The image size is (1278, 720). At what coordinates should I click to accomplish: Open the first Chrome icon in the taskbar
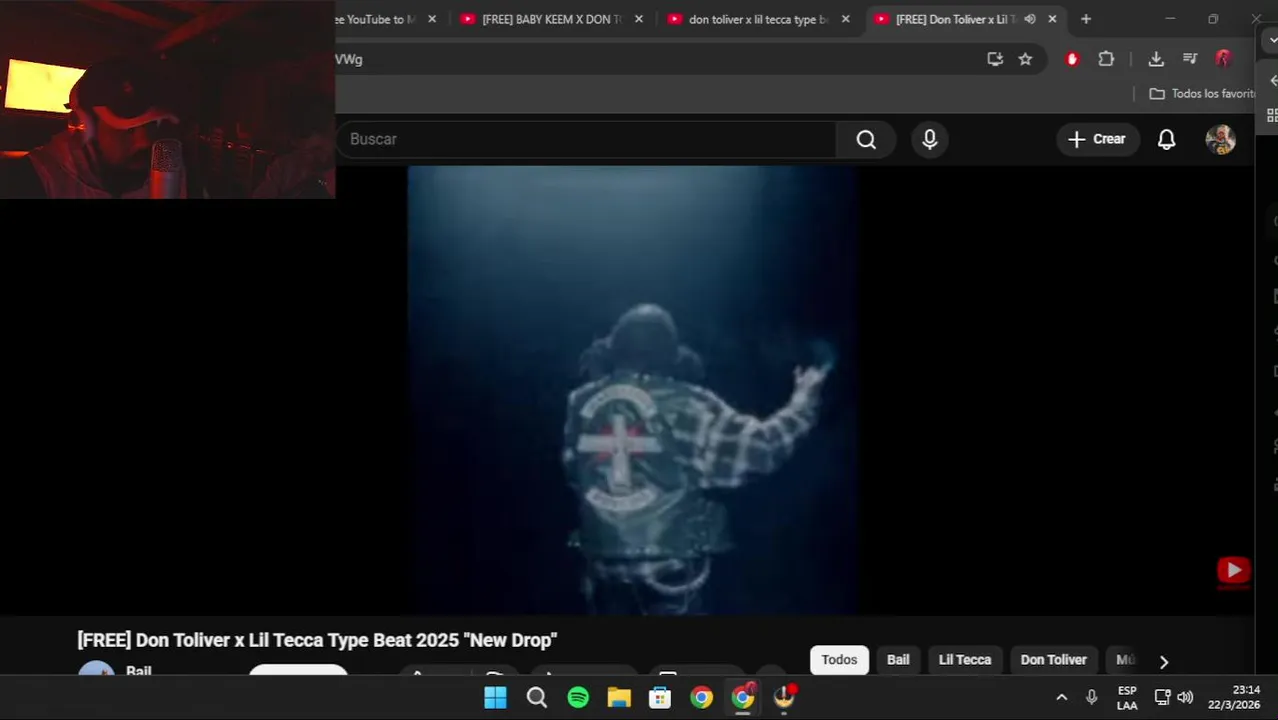point(702,698)
